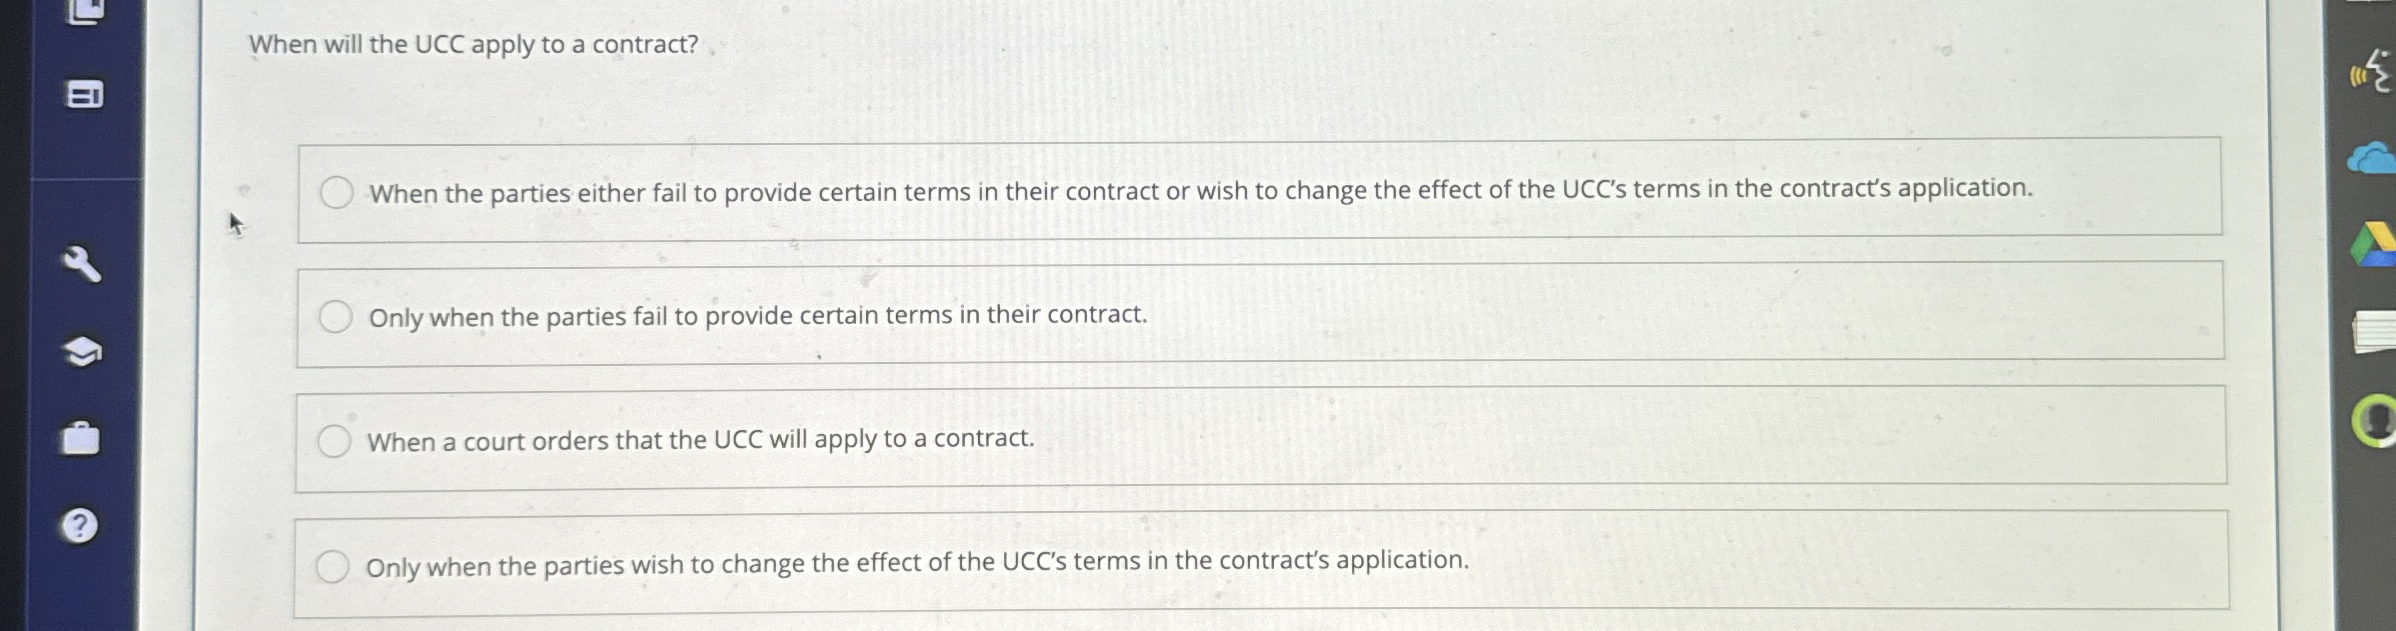Pick the answer about wishing to change UCC's effect
The image size is (2396, 631).
pyautogui.click(x=332, y=566)
